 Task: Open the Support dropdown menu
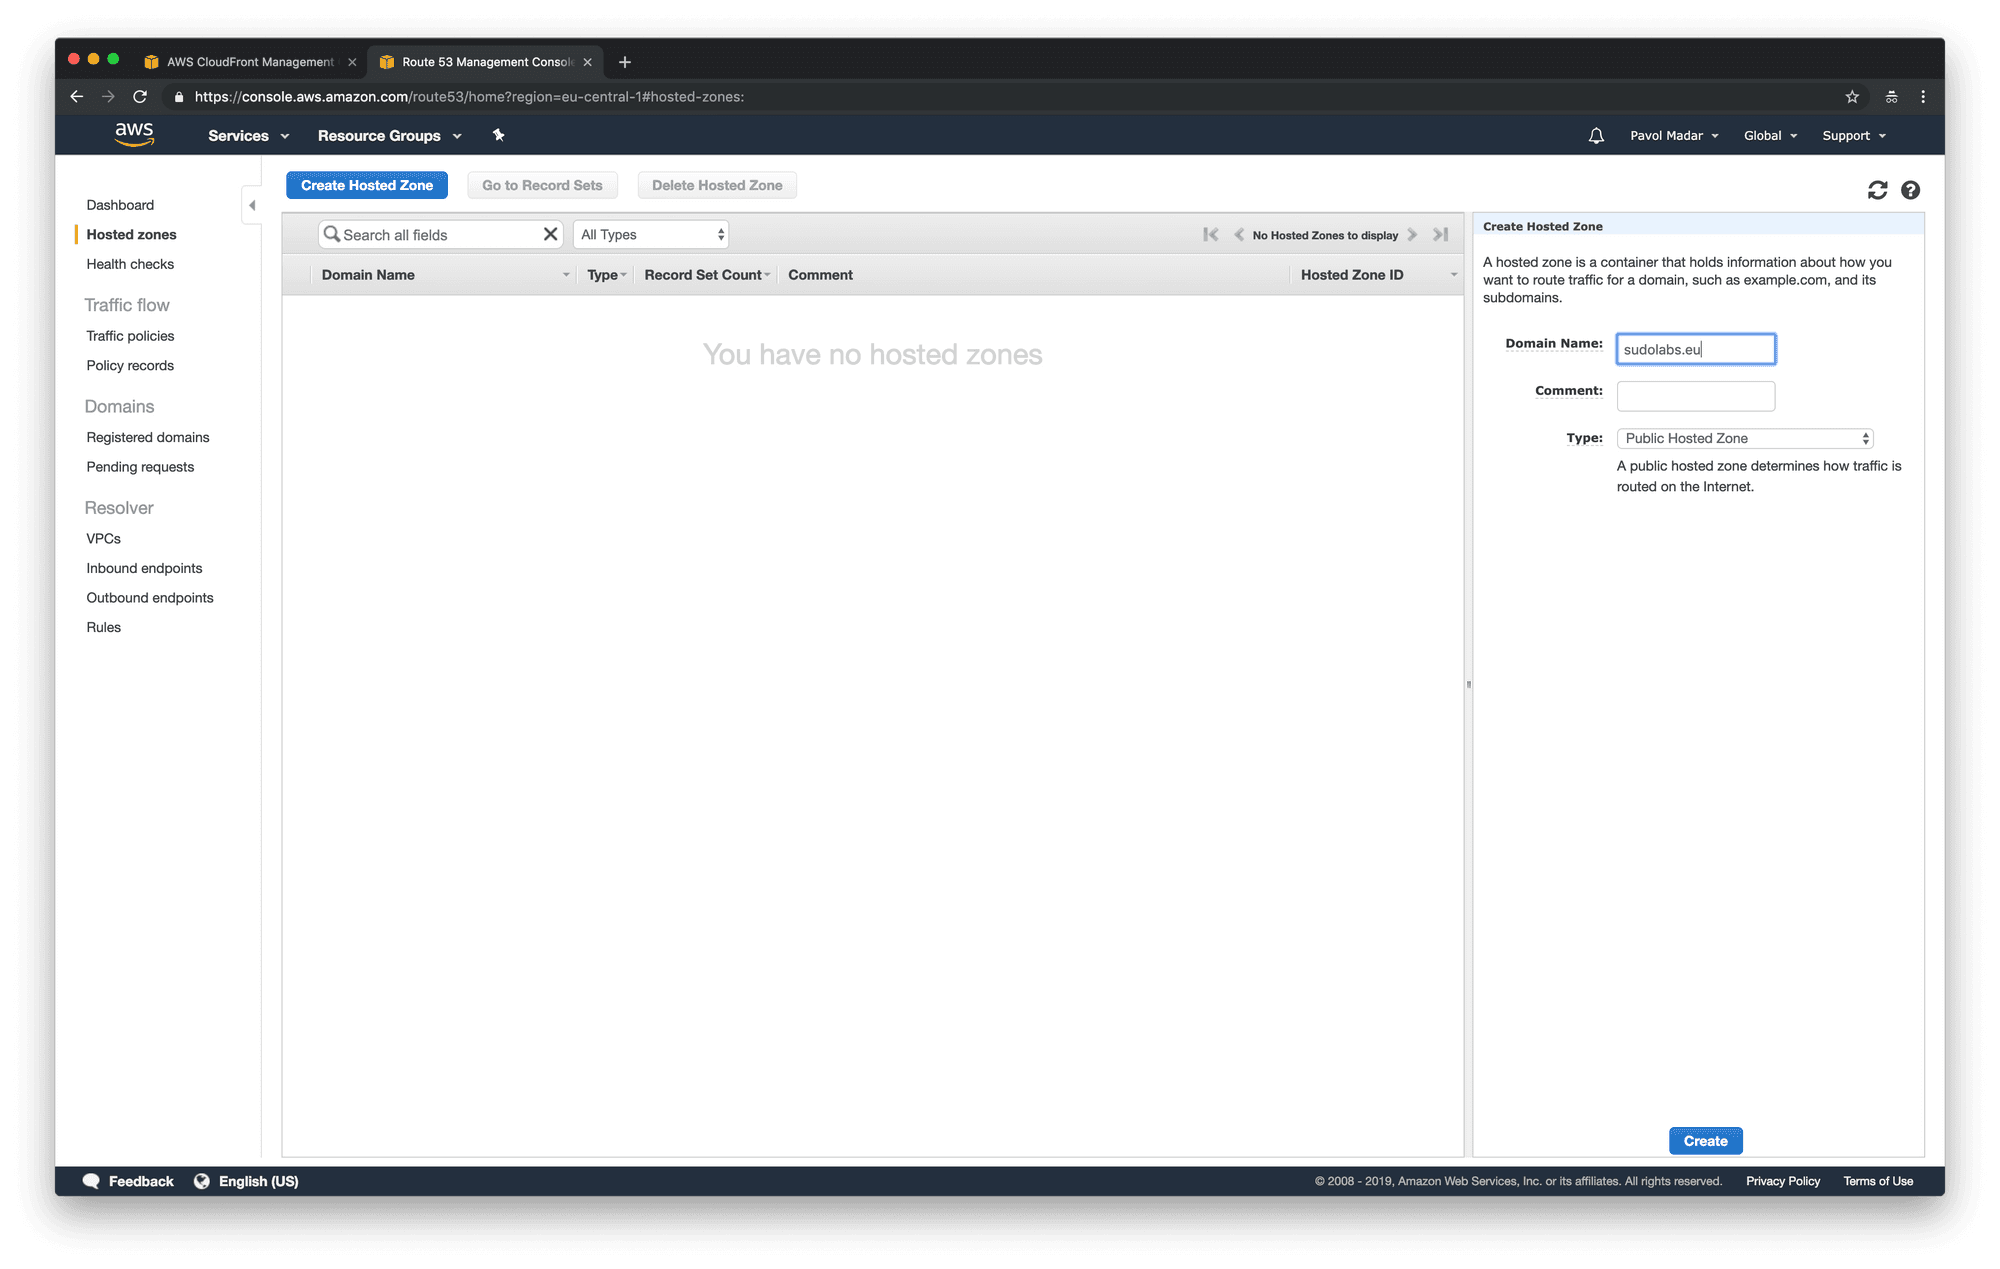click(1853, 135)
